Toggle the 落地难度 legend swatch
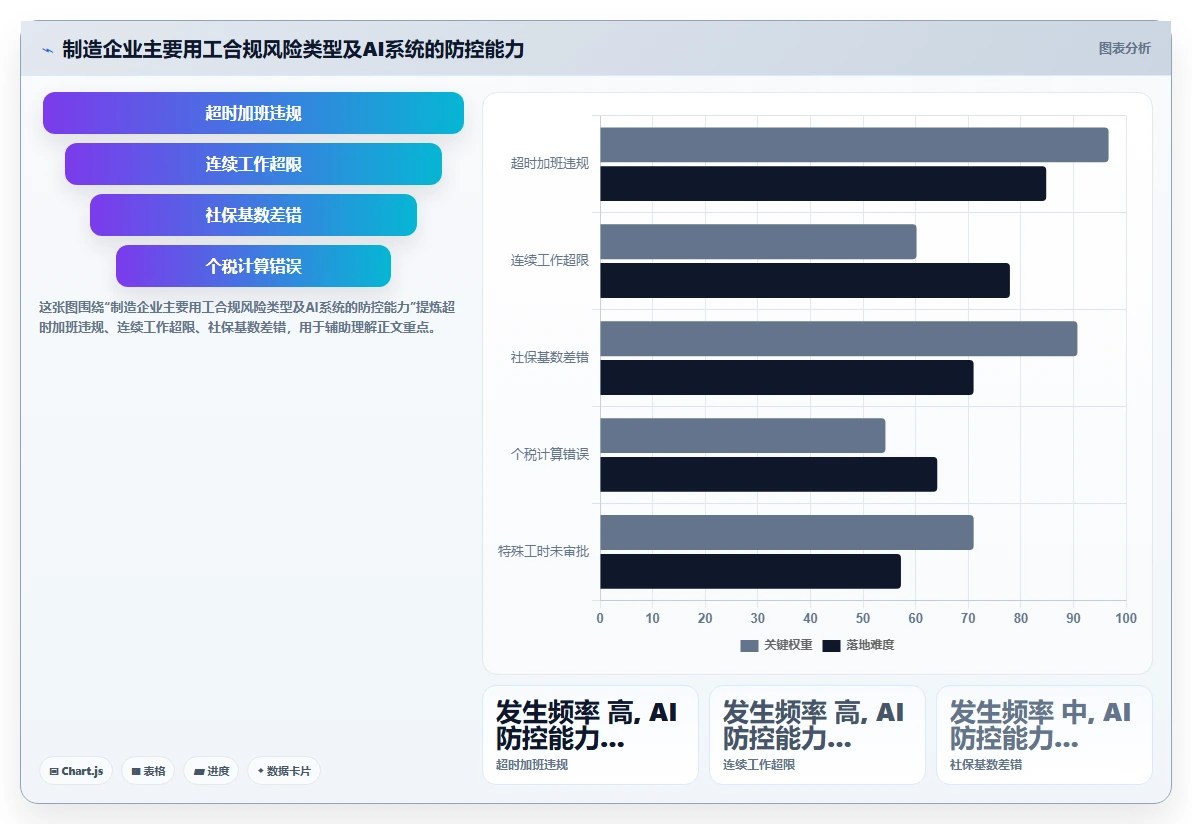Viewport: 1192px width, 824px height. coord(831,645)
